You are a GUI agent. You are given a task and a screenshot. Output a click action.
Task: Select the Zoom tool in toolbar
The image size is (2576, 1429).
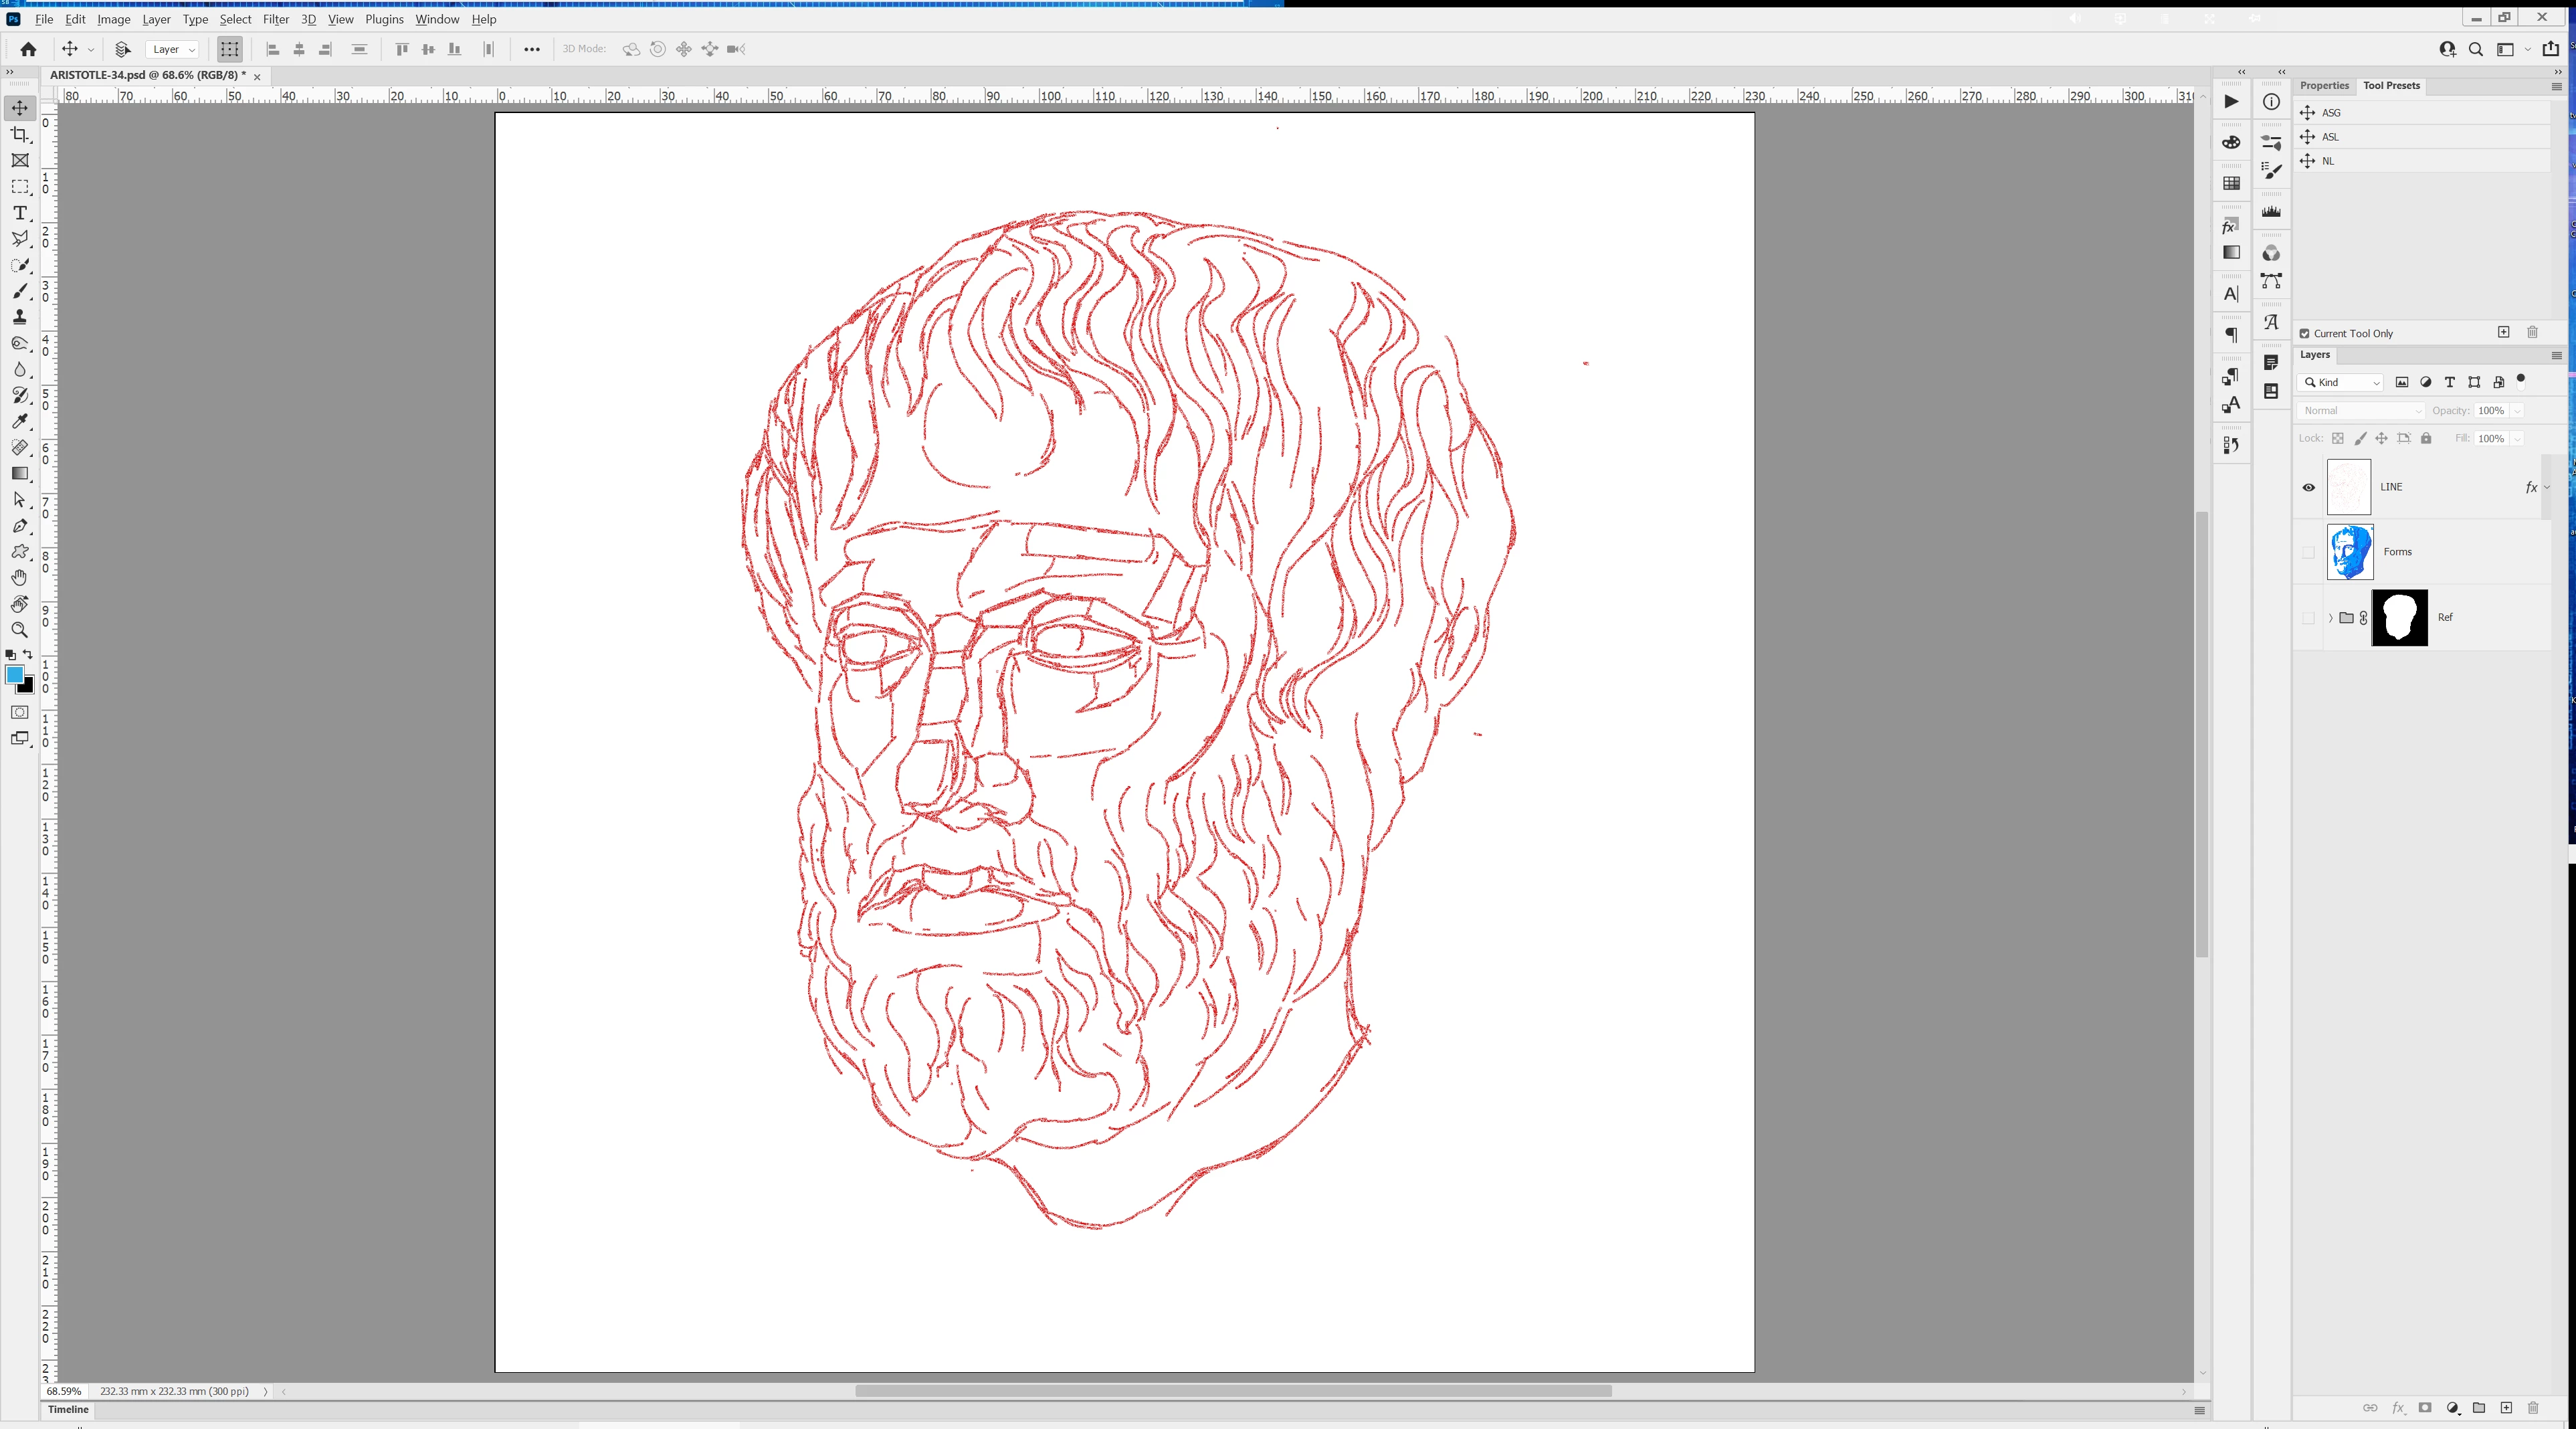[19, 630]
